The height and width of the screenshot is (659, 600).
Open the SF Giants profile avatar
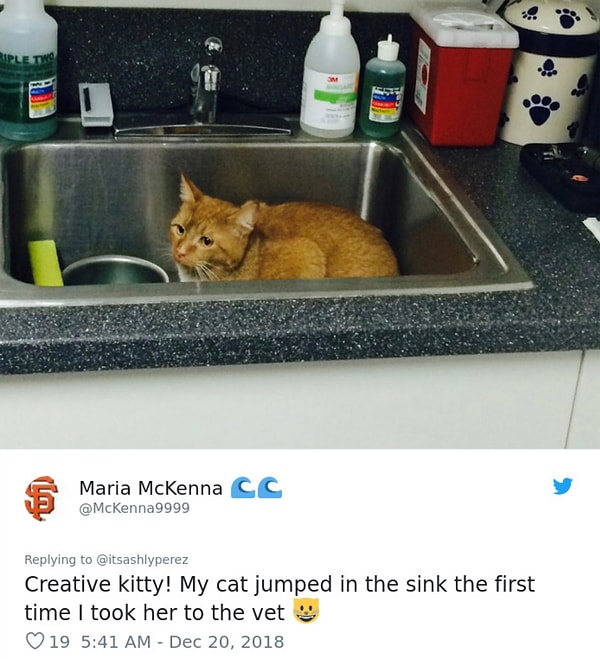click(x=41, y=498)
